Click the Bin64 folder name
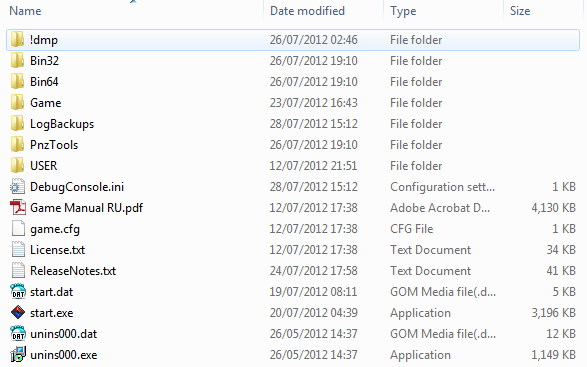 pyautogui.click(x=44, y=82)
